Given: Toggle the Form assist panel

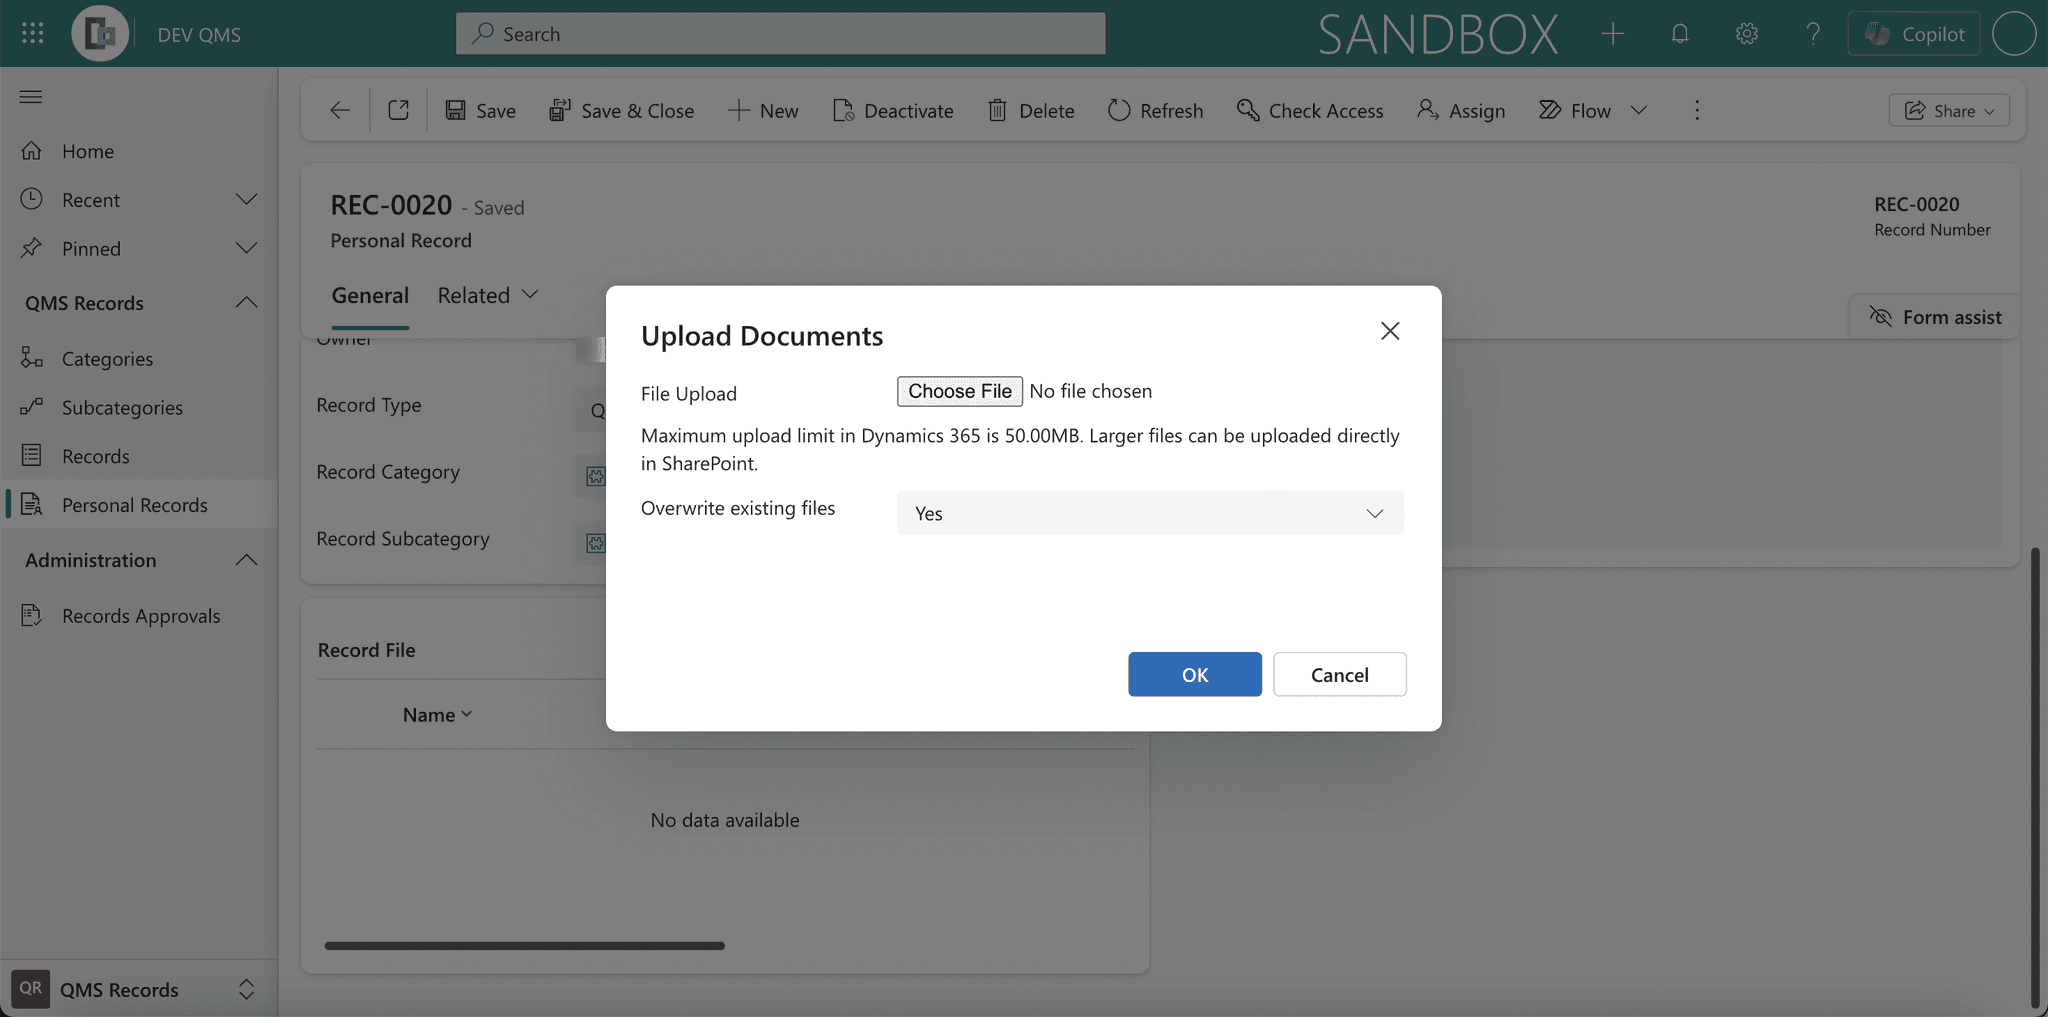Looking at the screenshot, I should tap(1935, 317).
